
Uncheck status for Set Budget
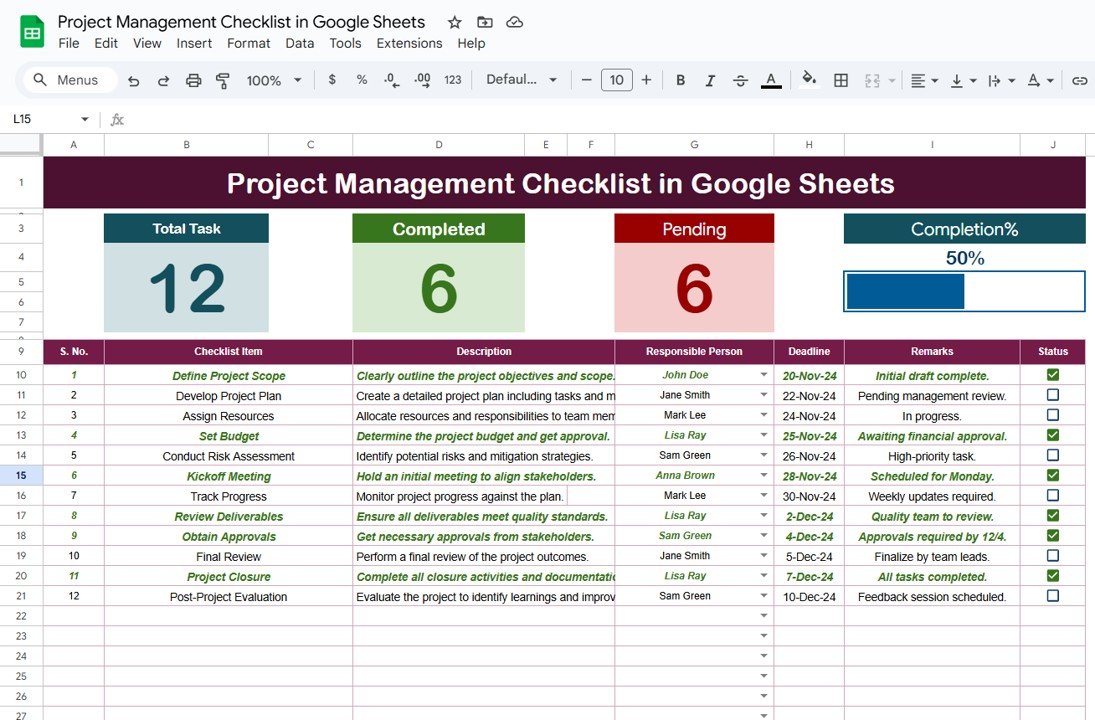pos(1052,435)
